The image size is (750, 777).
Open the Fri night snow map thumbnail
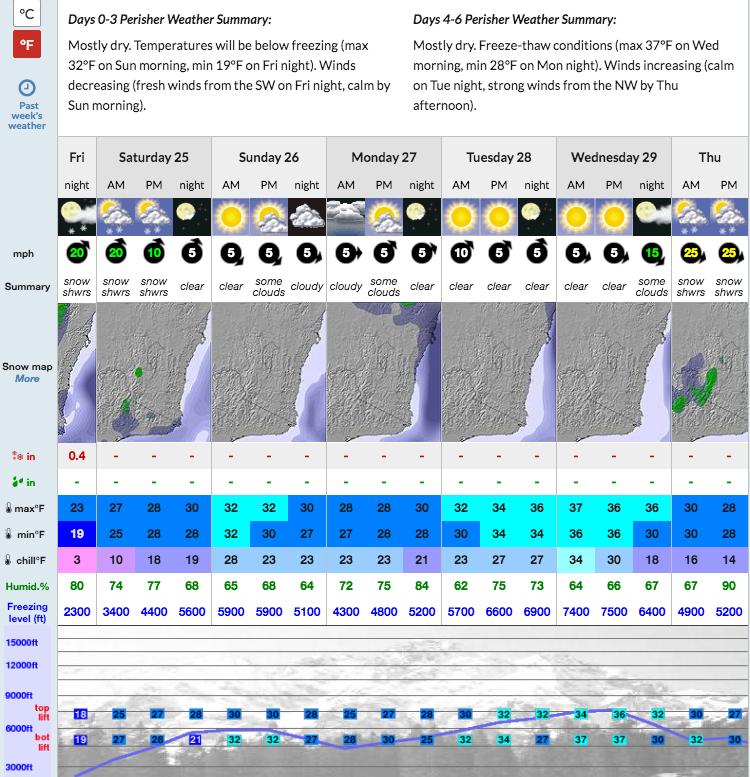[x=77, y=372]
